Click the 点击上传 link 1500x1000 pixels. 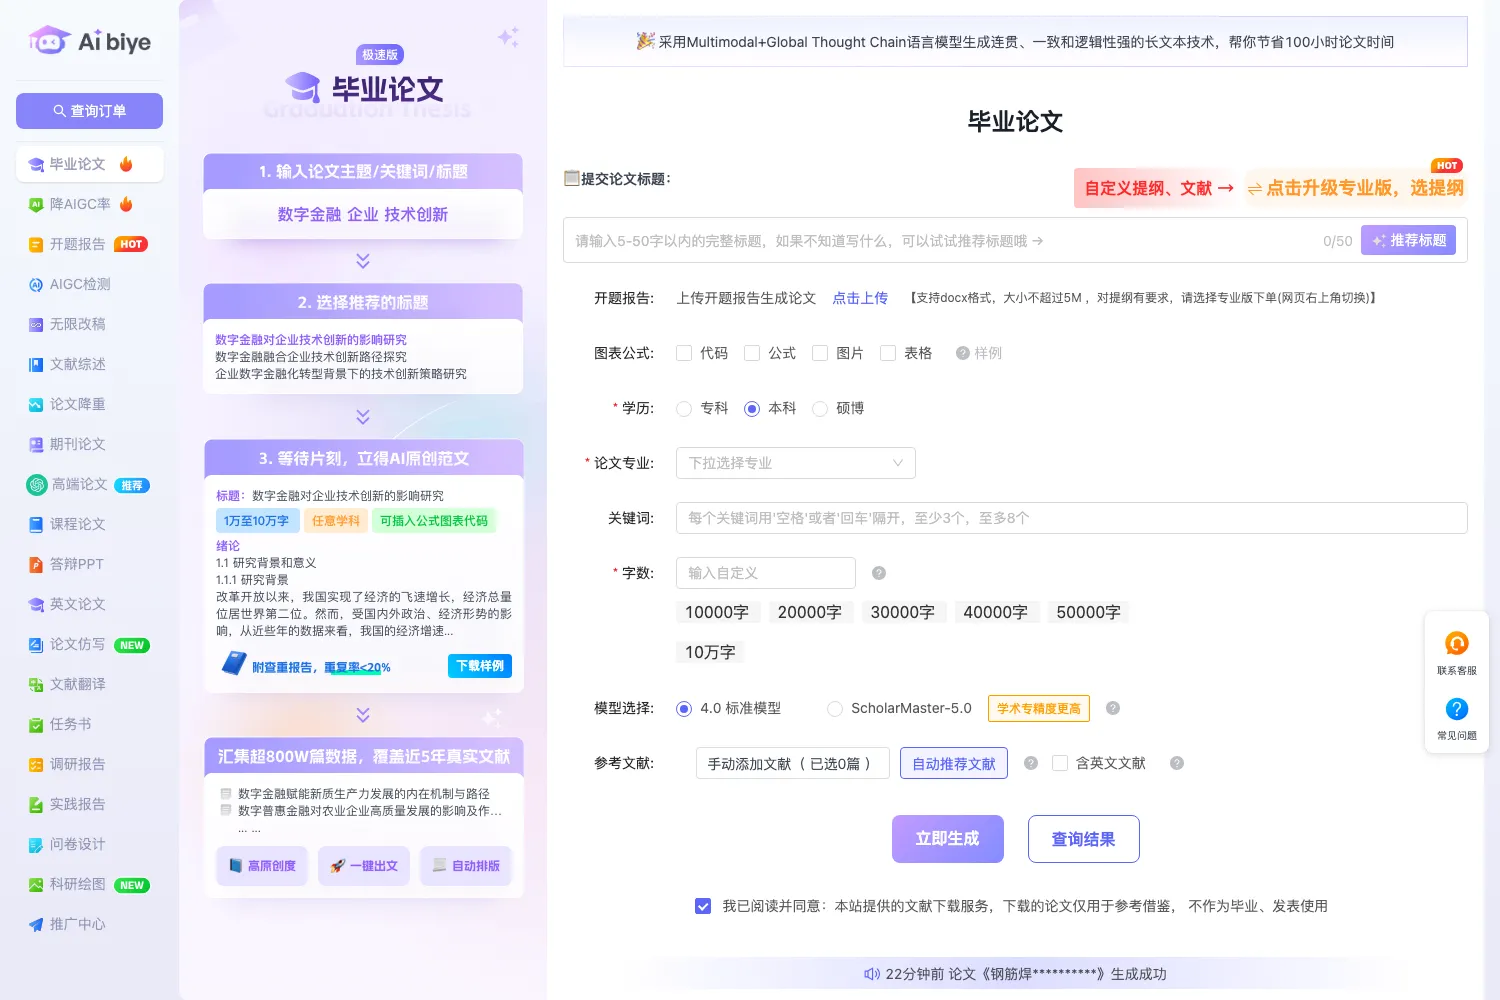(x=860, y=298)
